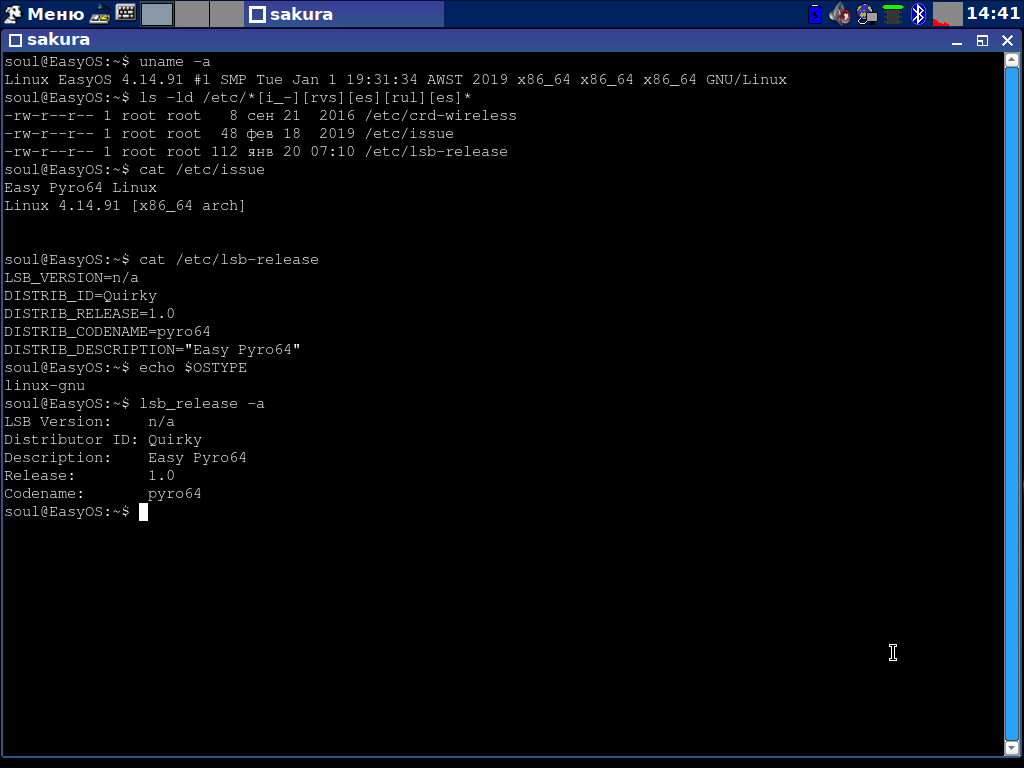Image resolution: width=1024 pixels, height=768 pixels.
Task: Click the memory chip tray icon
Action: point(893,14)
